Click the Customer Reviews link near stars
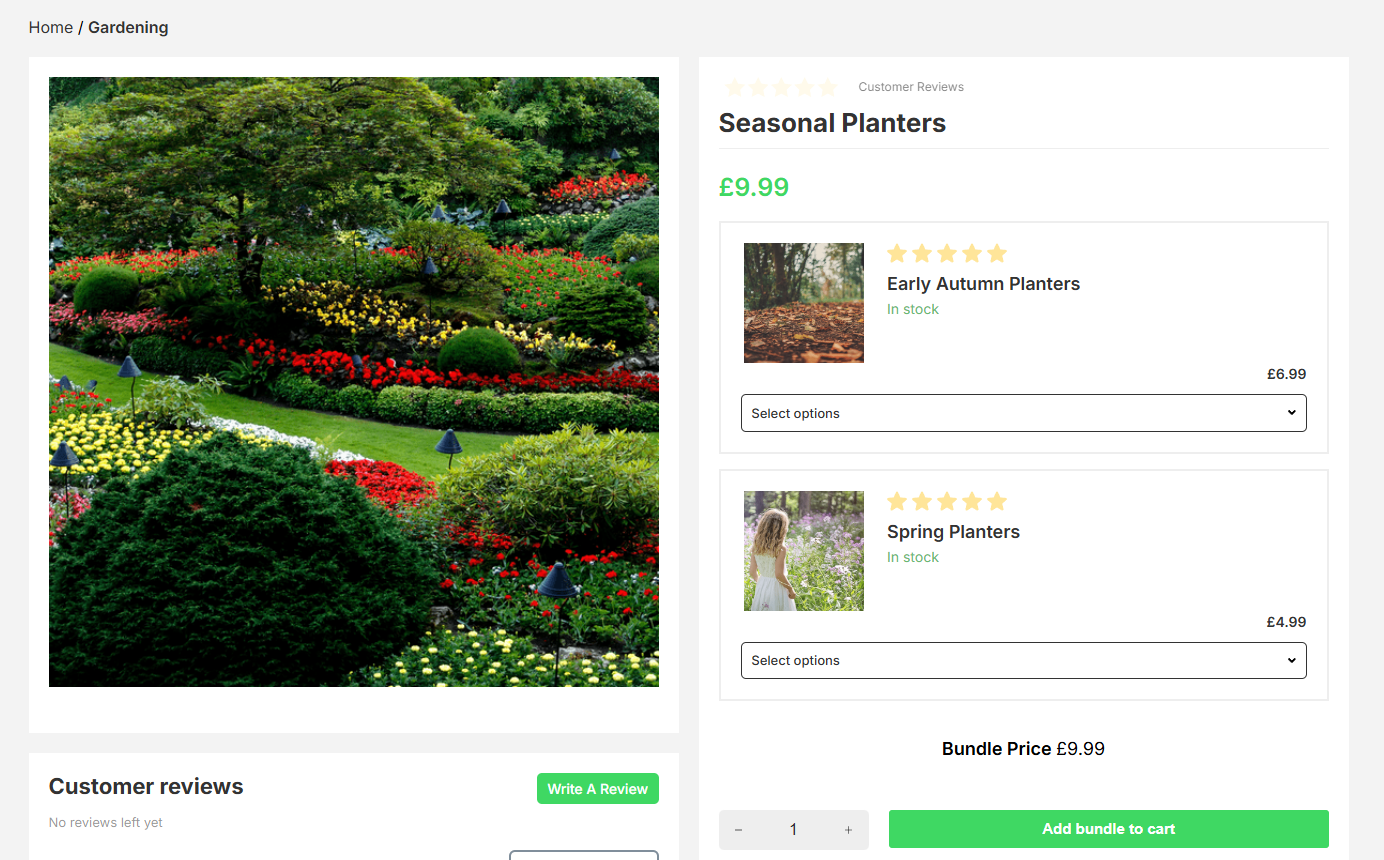The image size is (1384, 860). (x=911, y=87)
